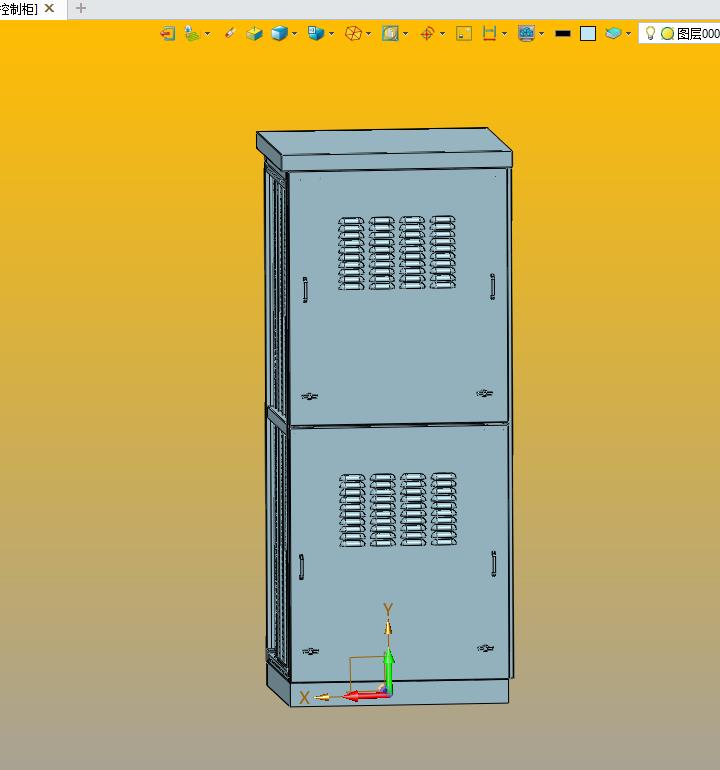Click the exit/return arrow icon in toolbar
Screen dimensions: 720x770
(167, 33)
